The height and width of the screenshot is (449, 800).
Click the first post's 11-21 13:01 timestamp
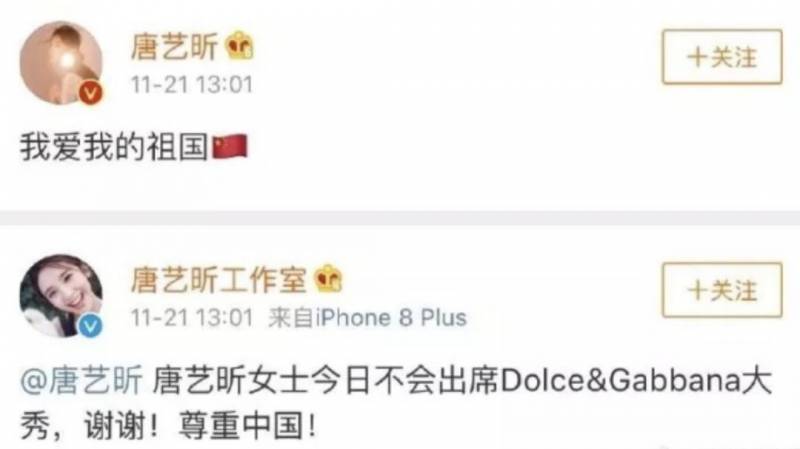192,85
